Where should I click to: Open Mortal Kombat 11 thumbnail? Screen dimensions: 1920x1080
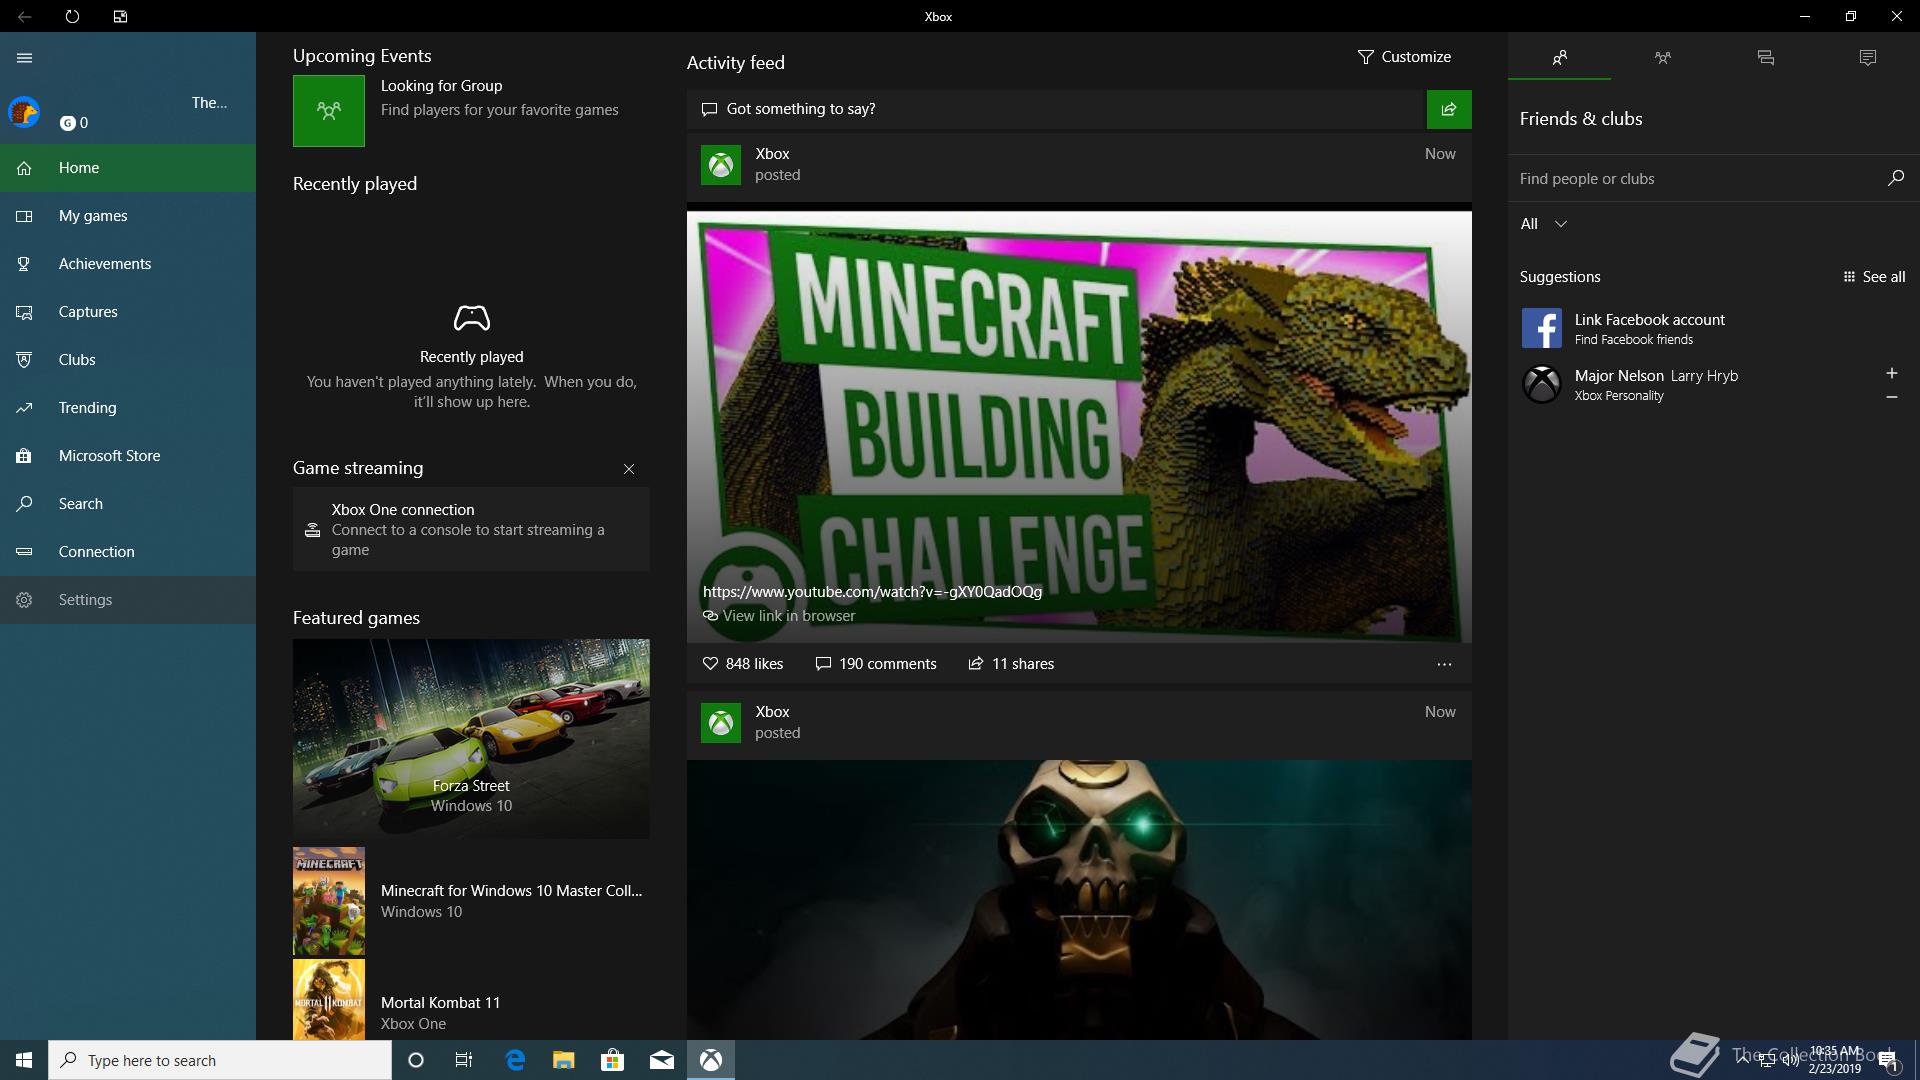tap(329, 1000)
